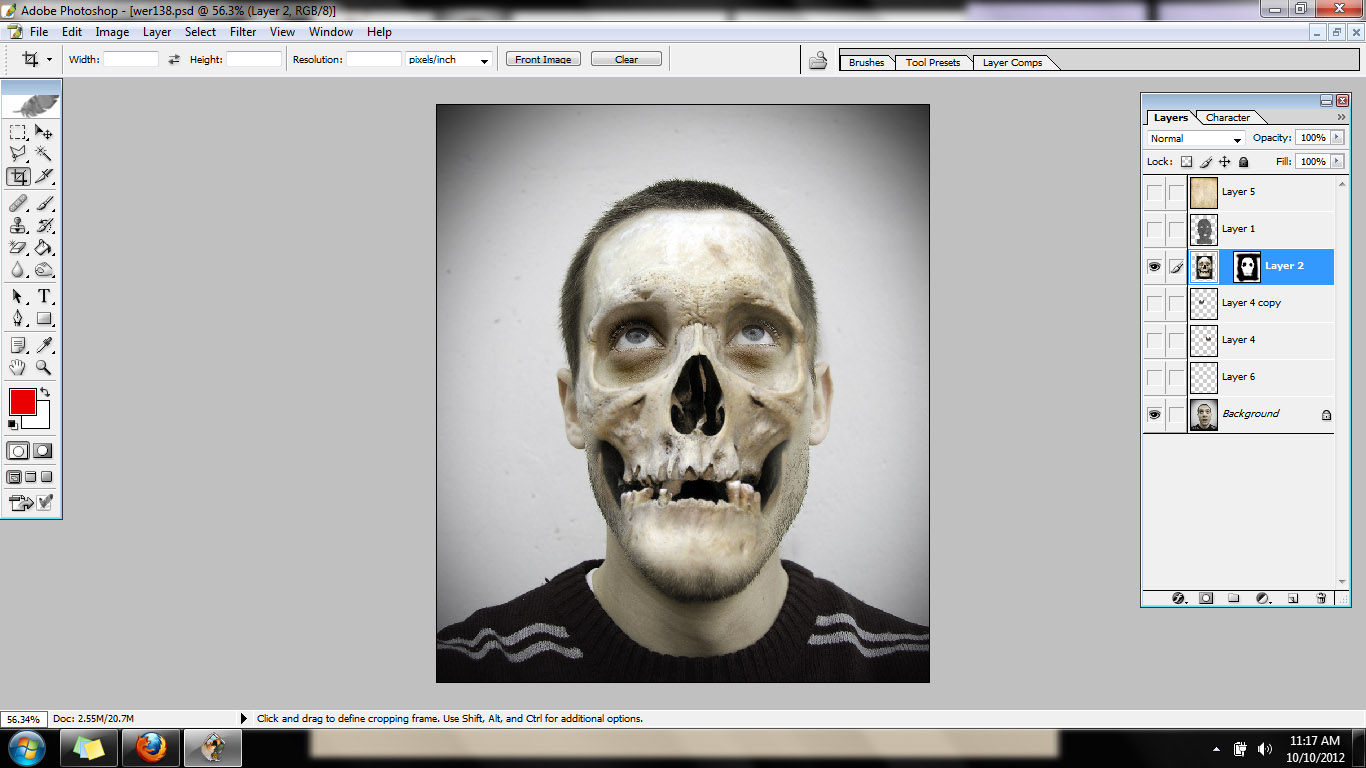Create new fill or adjustment layer
1366x768 pixels.
click(x=1262, y=598)
